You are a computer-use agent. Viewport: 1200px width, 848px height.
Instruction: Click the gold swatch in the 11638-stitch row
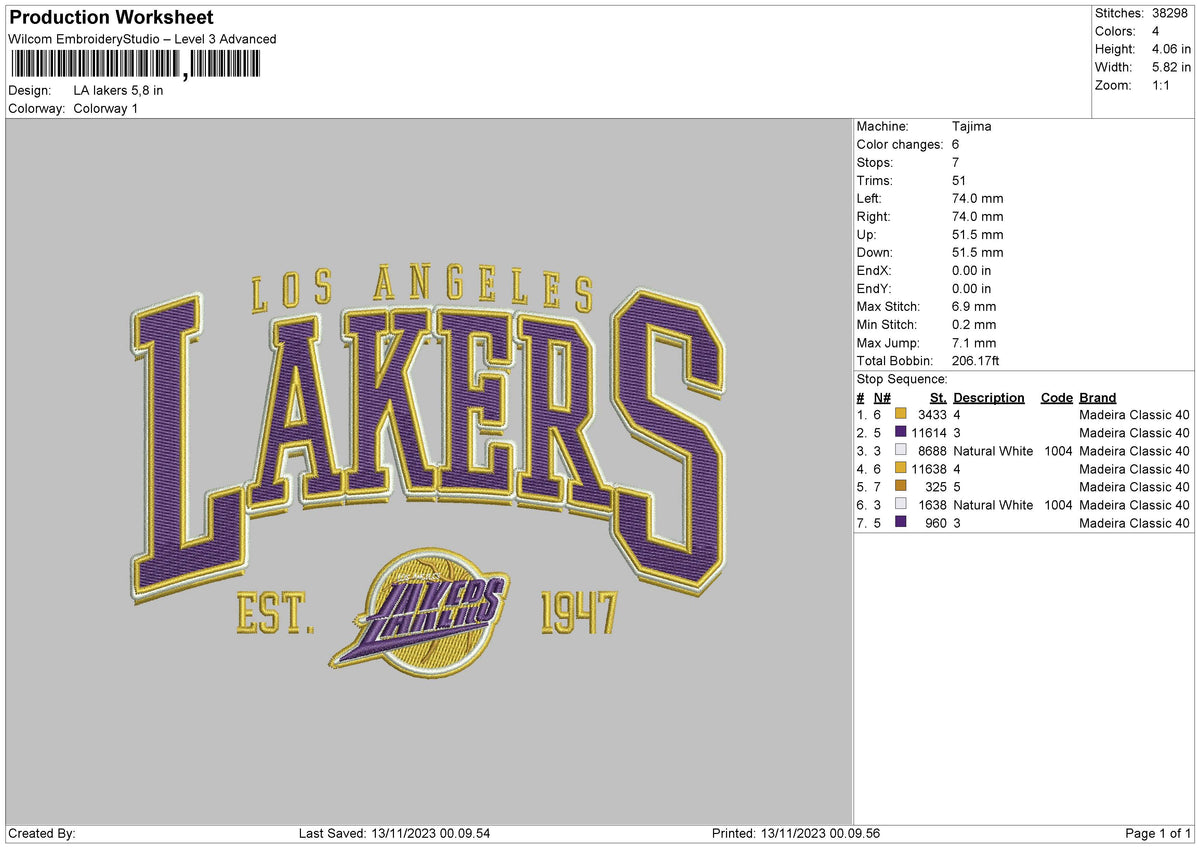pos(901,469)
